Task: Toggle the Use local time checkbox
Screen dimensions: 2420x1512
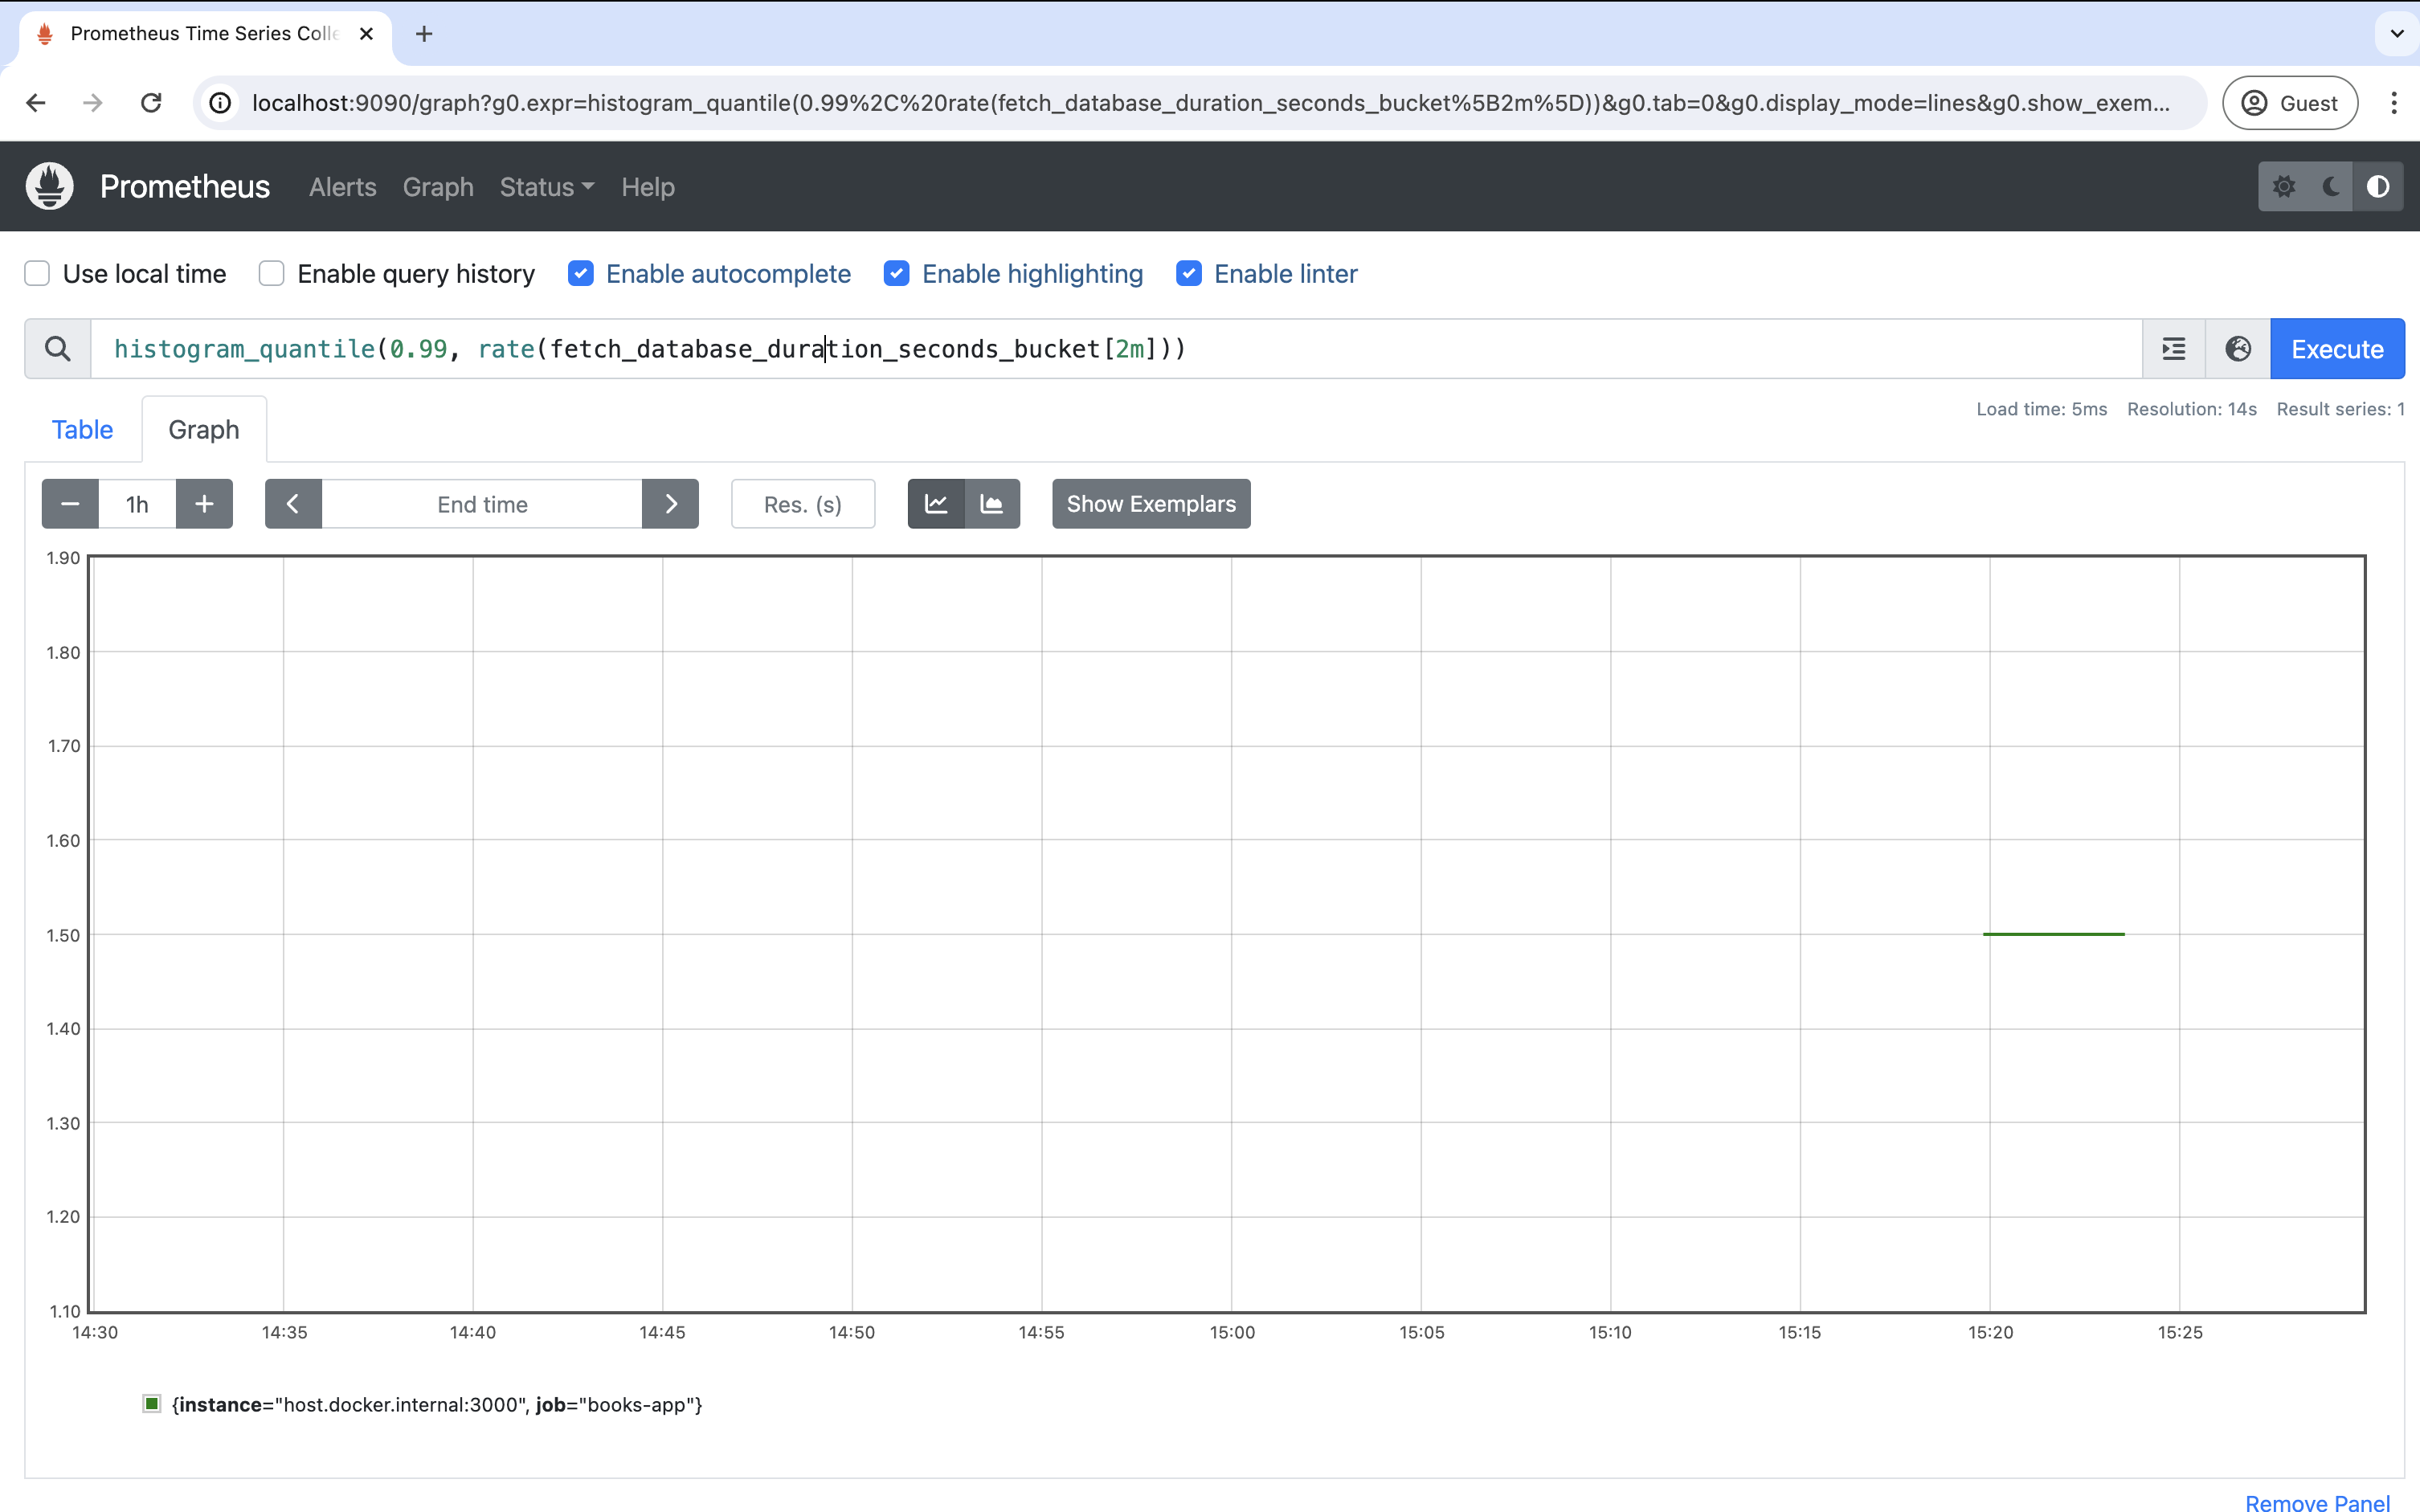Action: [37, 274]
